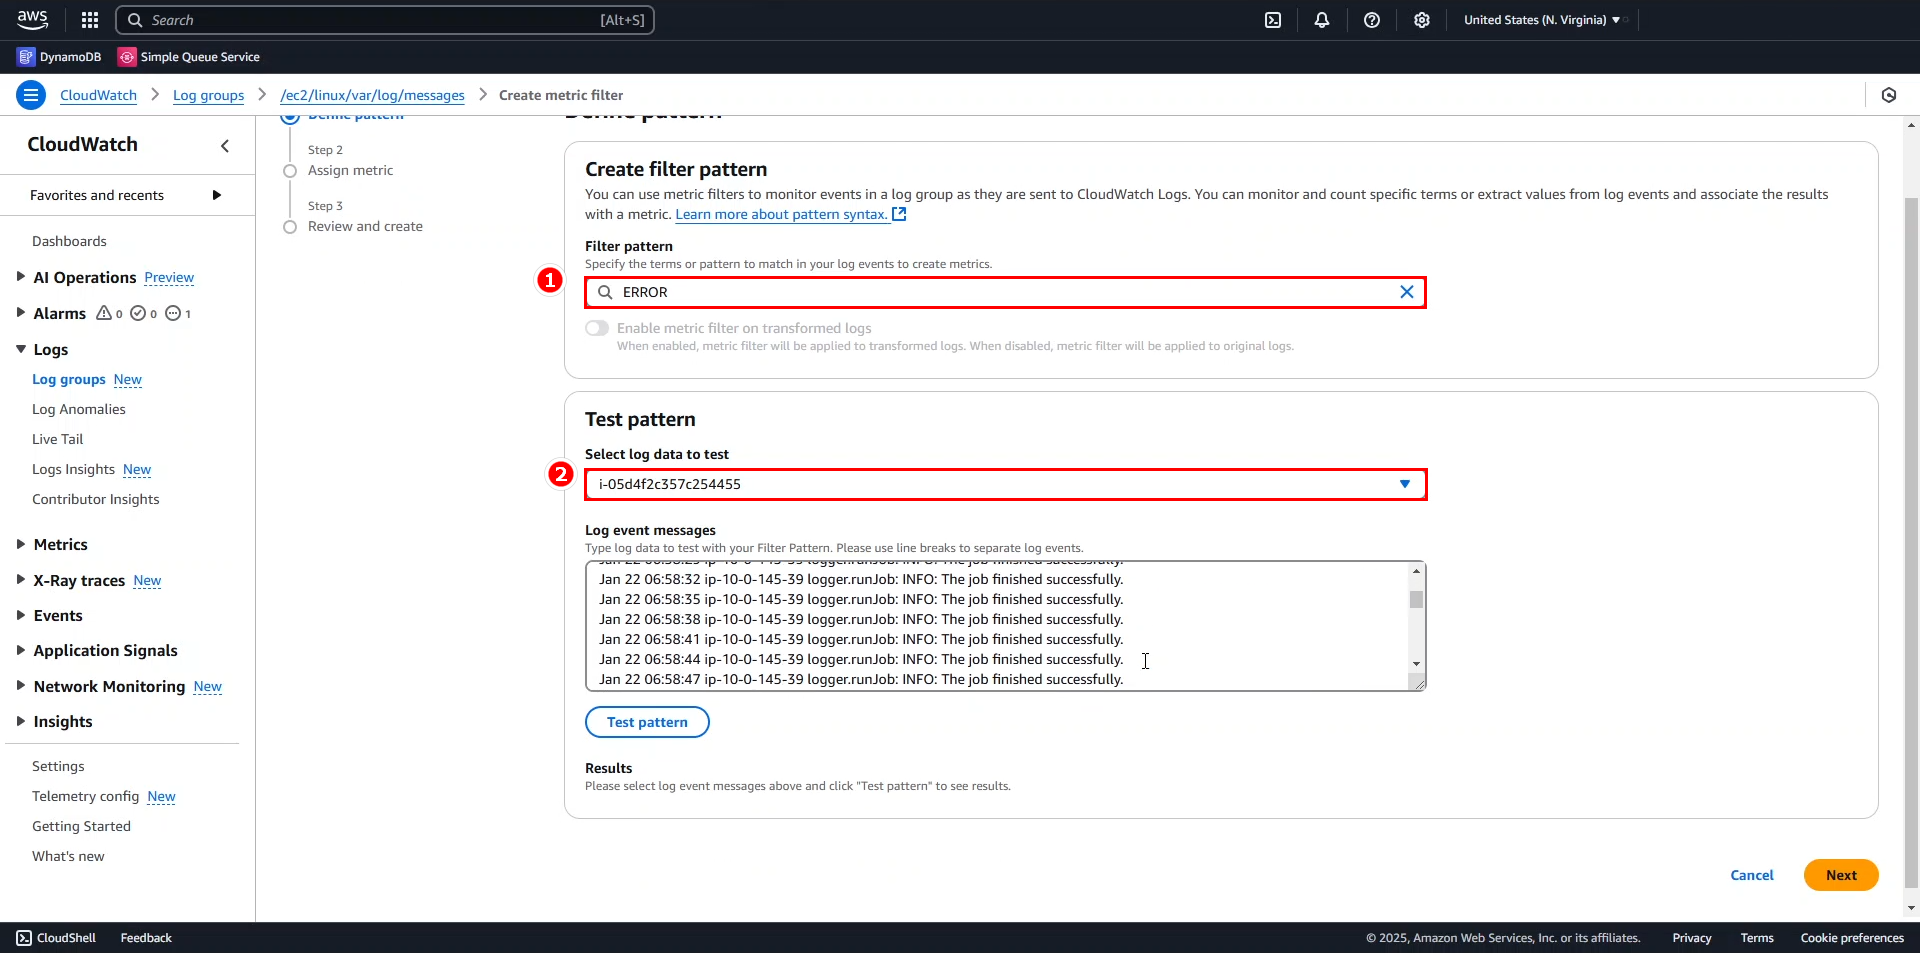
Task: Open the notifications bell
Action: point(1321,20)
